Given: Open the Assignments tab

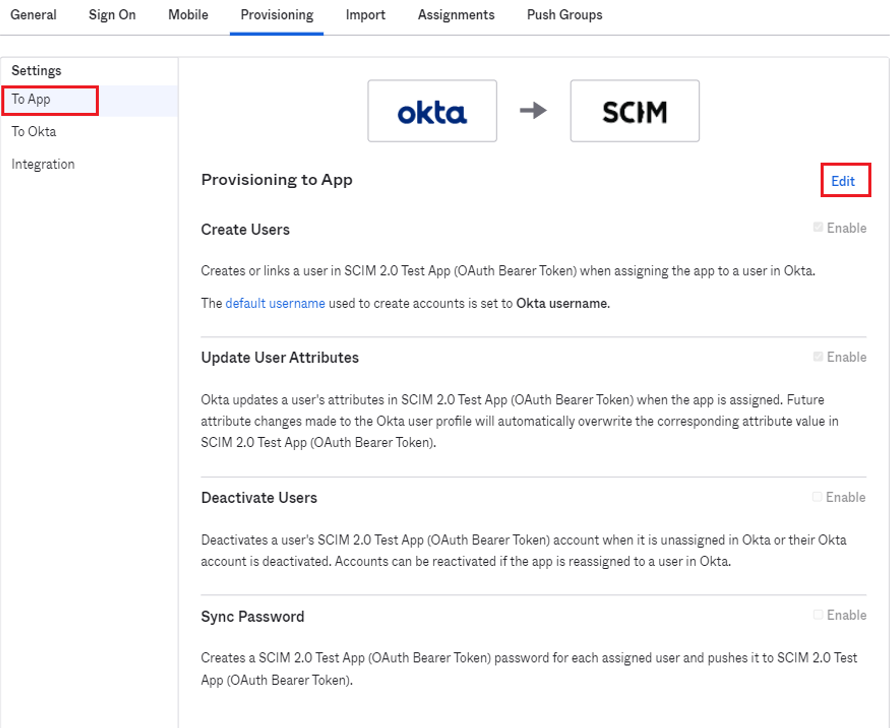Looking at the screenshot, I should click(x=456, y=15).
